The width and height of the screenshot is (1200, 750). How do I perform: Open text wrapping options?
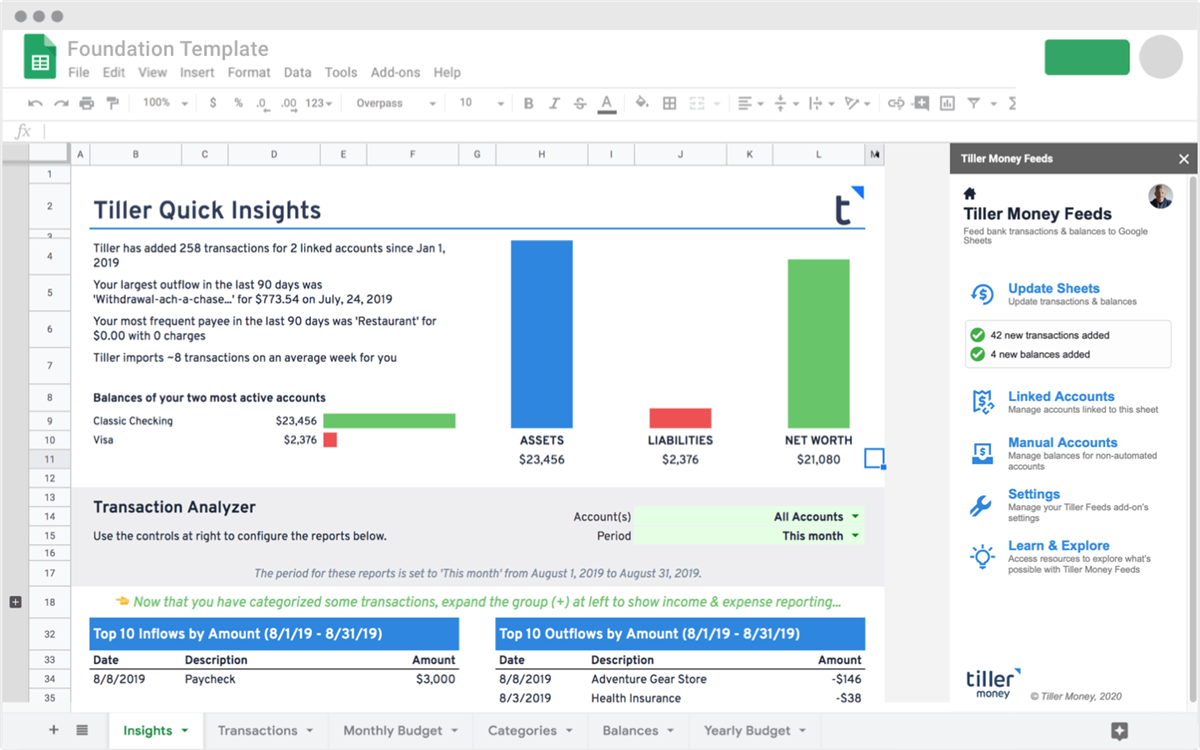pyautogui.click(x=820, y=103)
